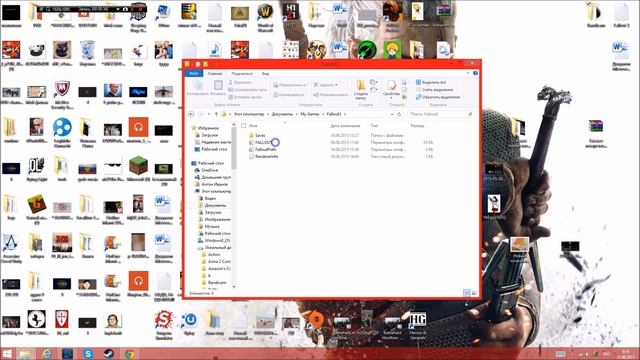Open the Поделиться ribbon tab

tap(242, 73)
